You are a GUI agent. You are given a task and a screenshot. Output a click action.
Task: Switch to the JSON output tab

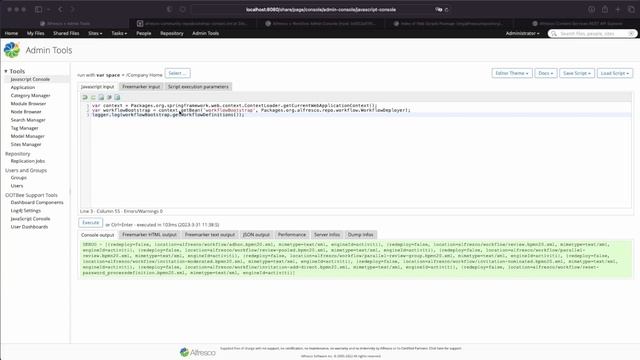[x=256, y=235]
